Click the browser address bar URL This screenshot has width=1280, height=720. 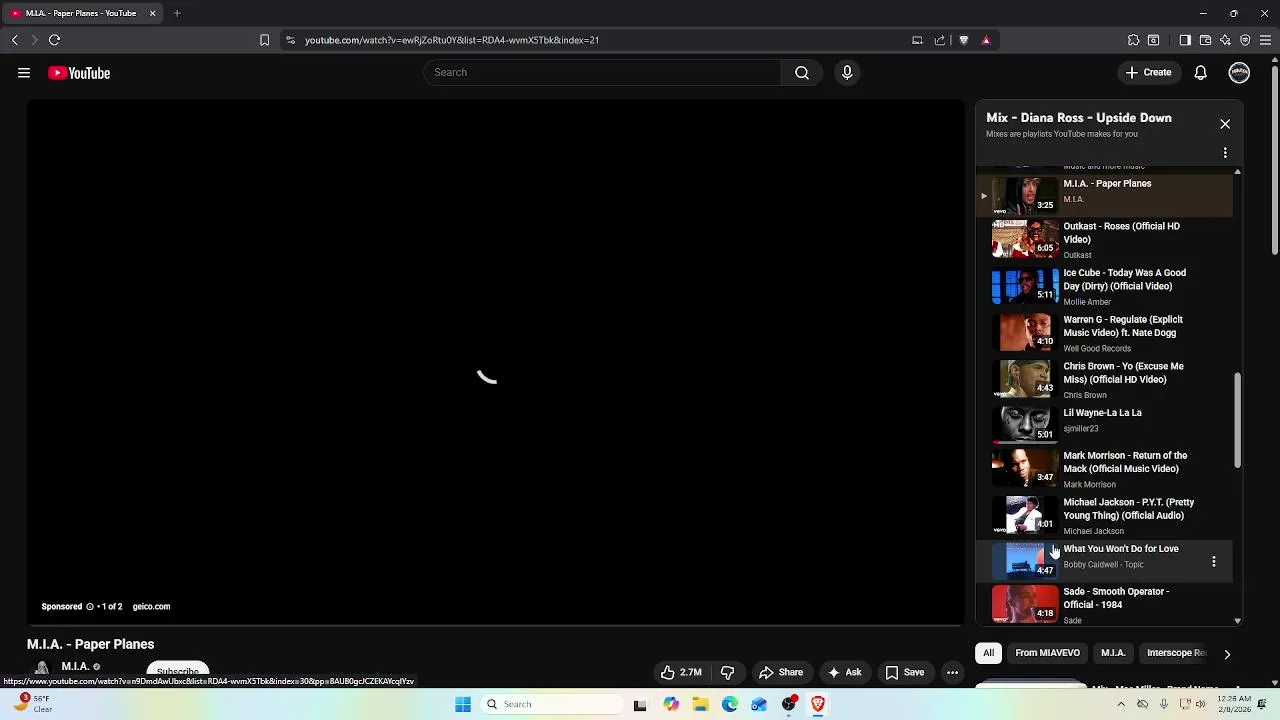452,40
